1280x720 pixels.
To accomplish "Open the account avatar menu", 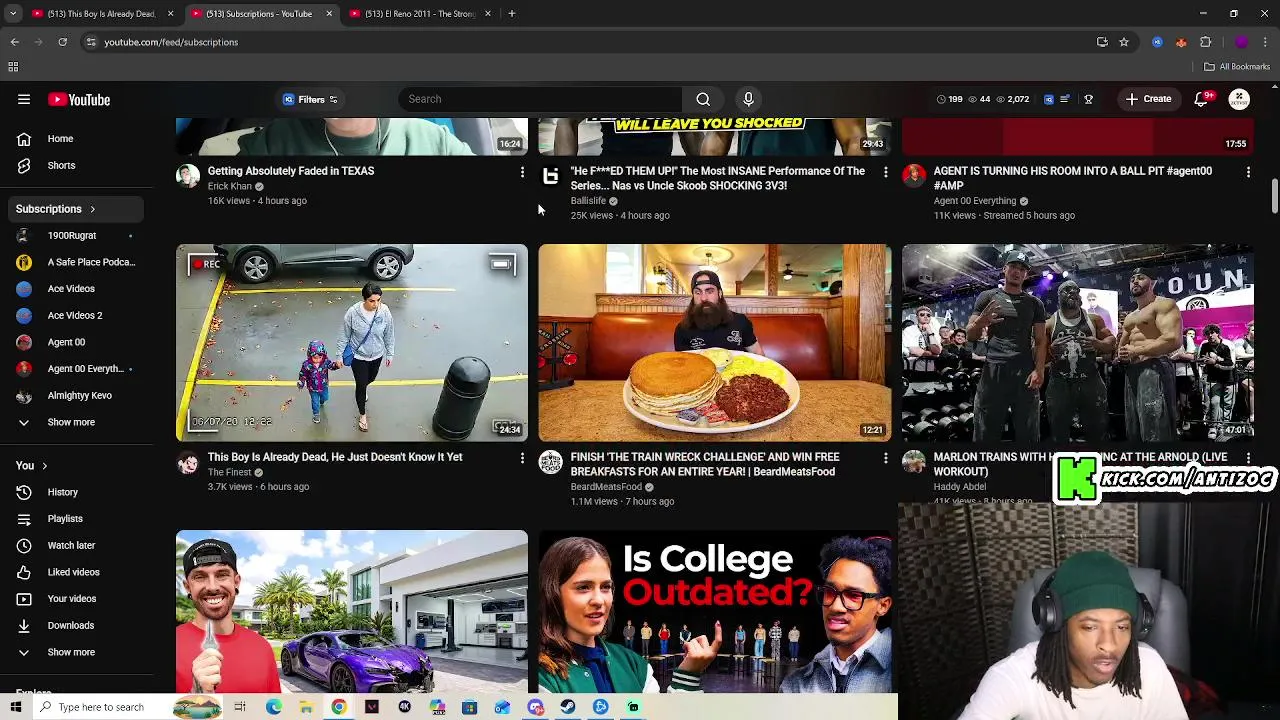I will pos(1239,99).
